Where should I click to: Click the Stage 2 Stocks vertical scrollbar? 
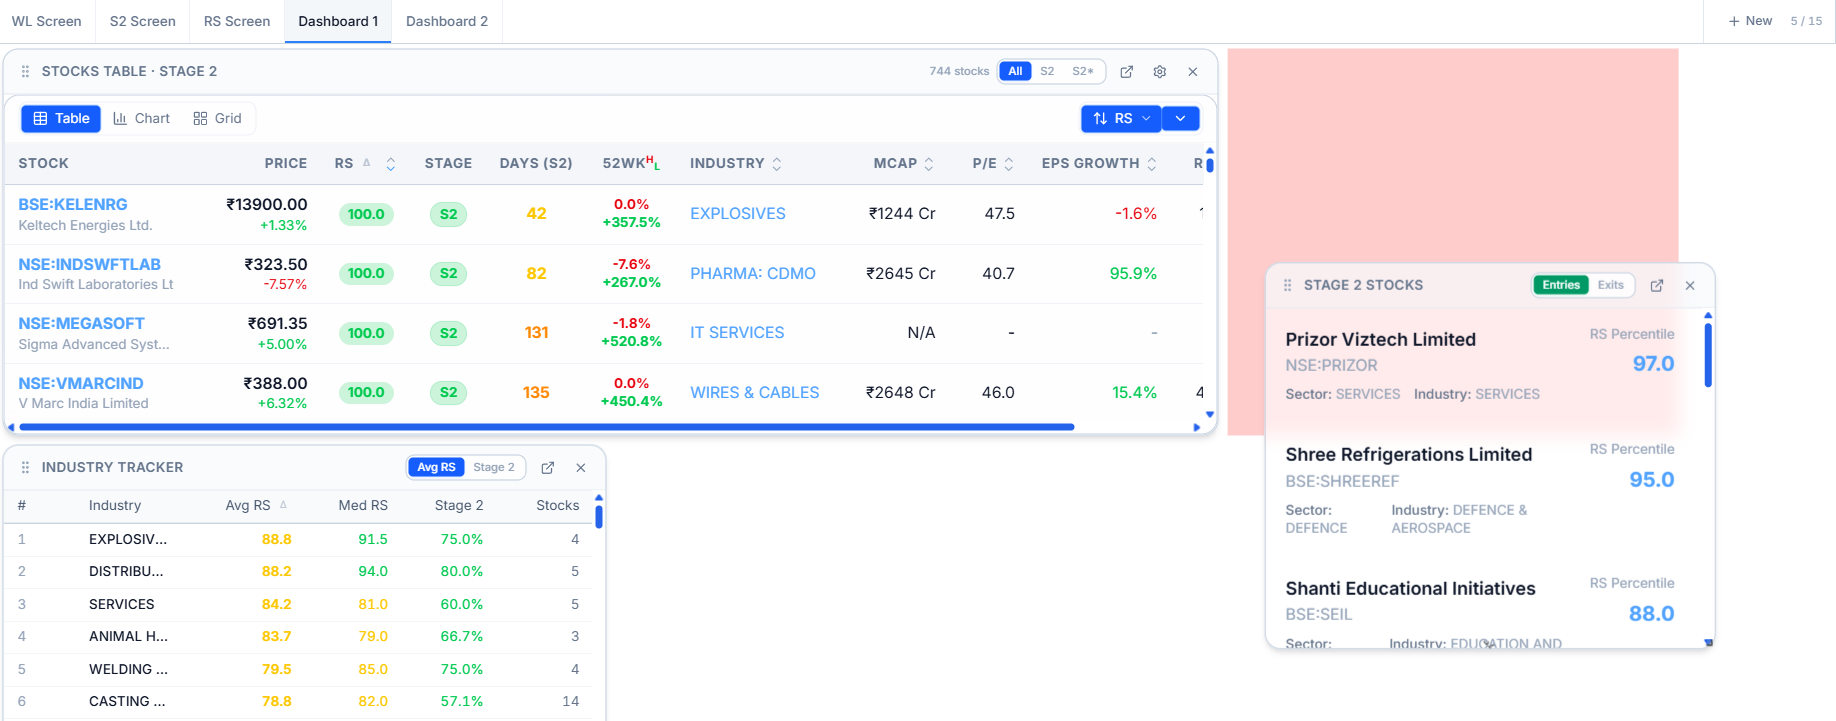coord(1708,354)
